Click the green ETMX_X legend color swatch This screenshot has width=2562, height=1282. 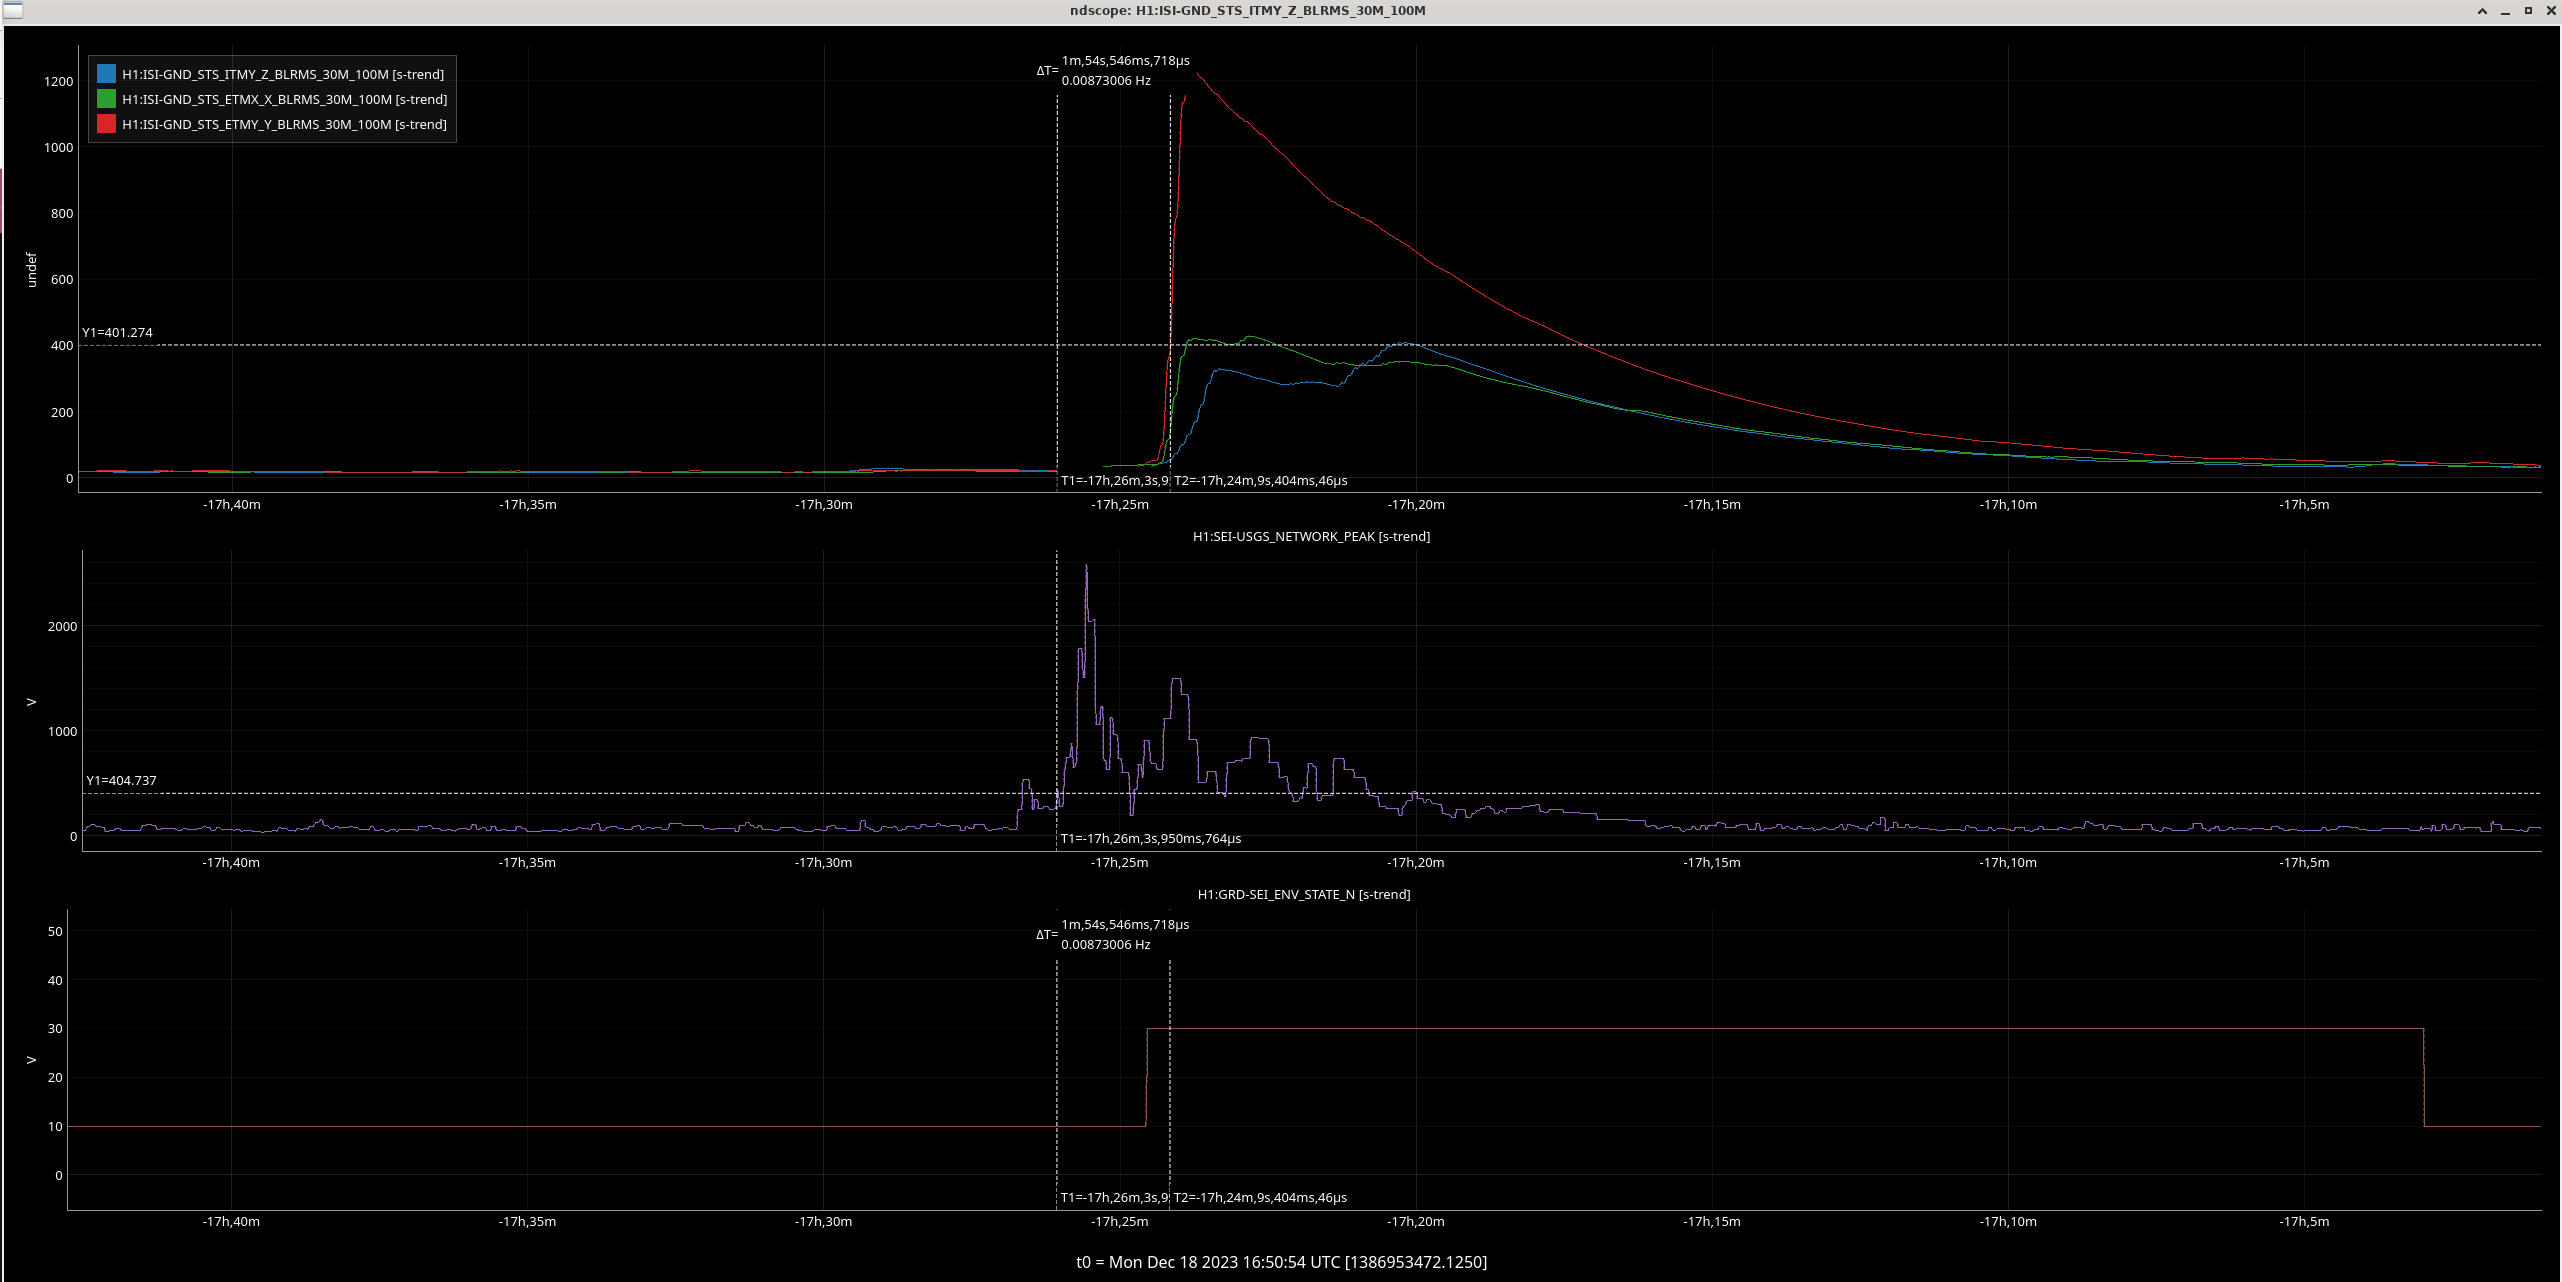(x=106, y=99)
